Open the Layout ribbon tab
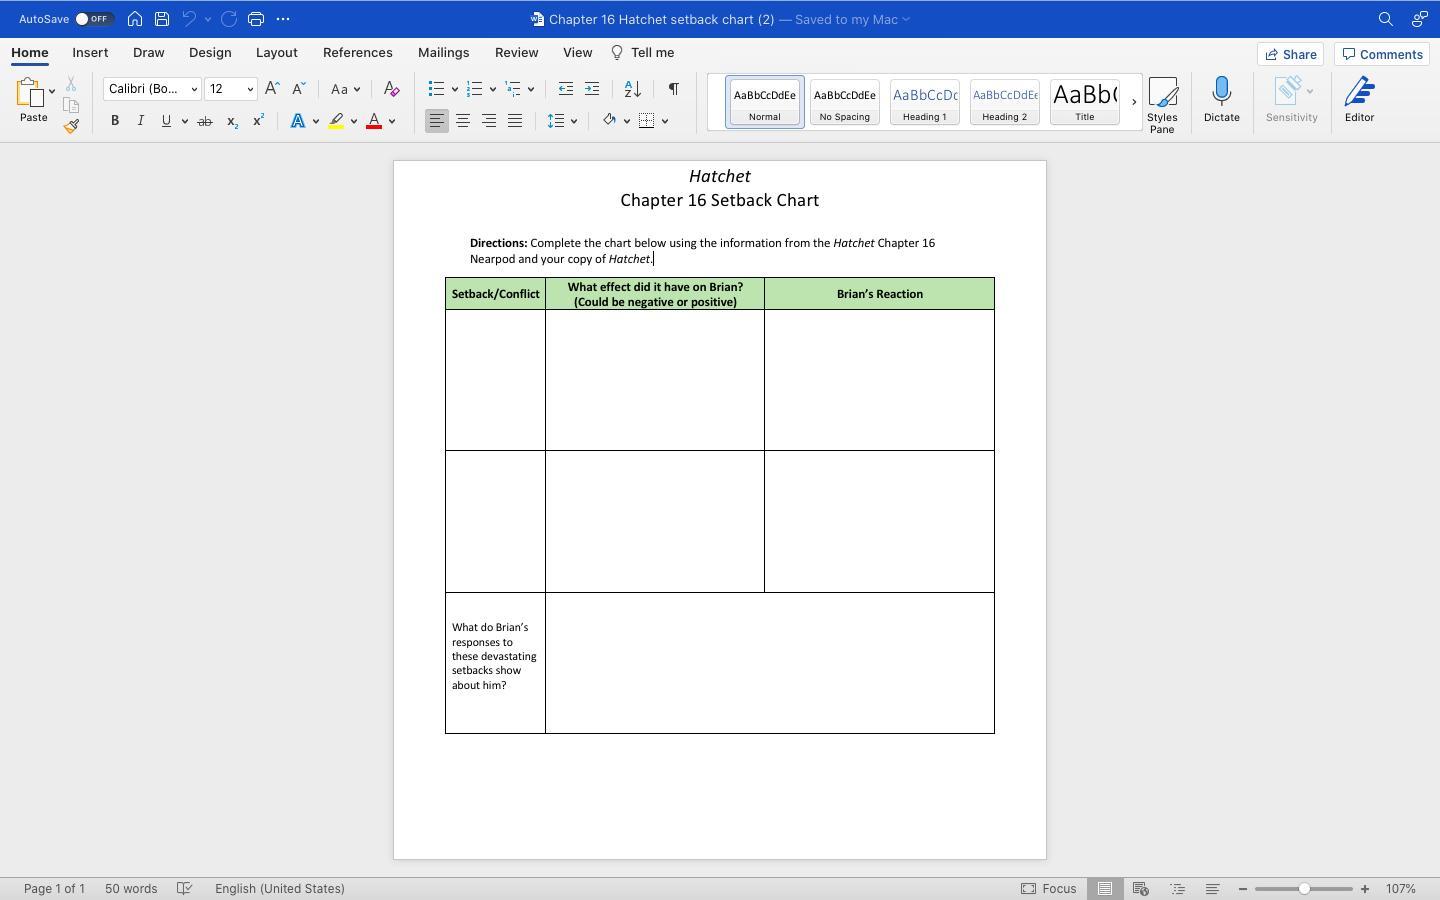 (276, 52)
